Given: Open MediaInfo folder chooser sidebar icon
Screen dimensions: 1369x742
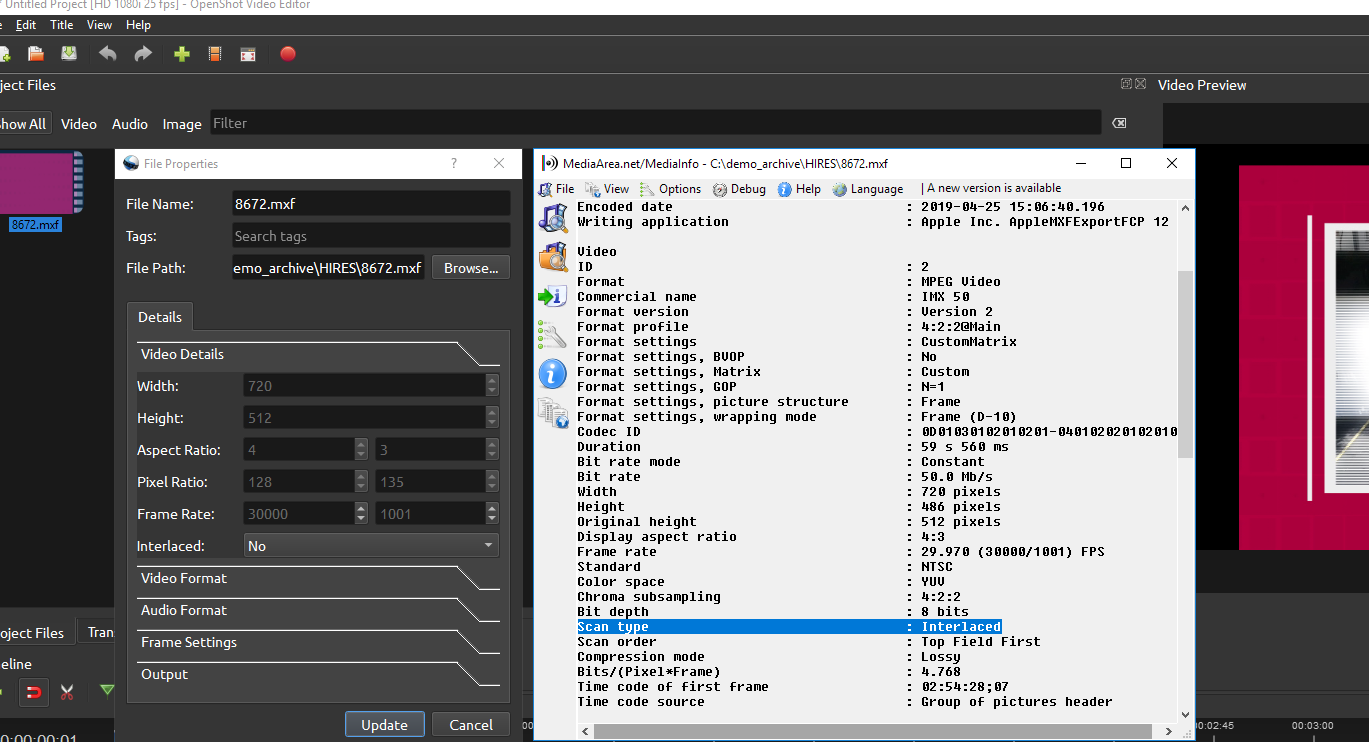Looking at the screenshot, I should pos(553,257).
